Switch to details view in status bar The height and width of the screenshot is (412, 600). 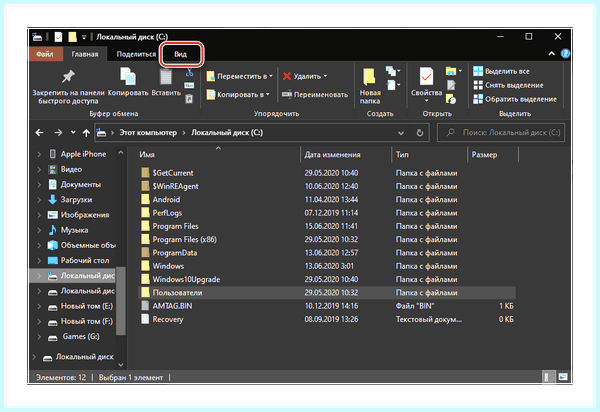(x=548, y=377)
